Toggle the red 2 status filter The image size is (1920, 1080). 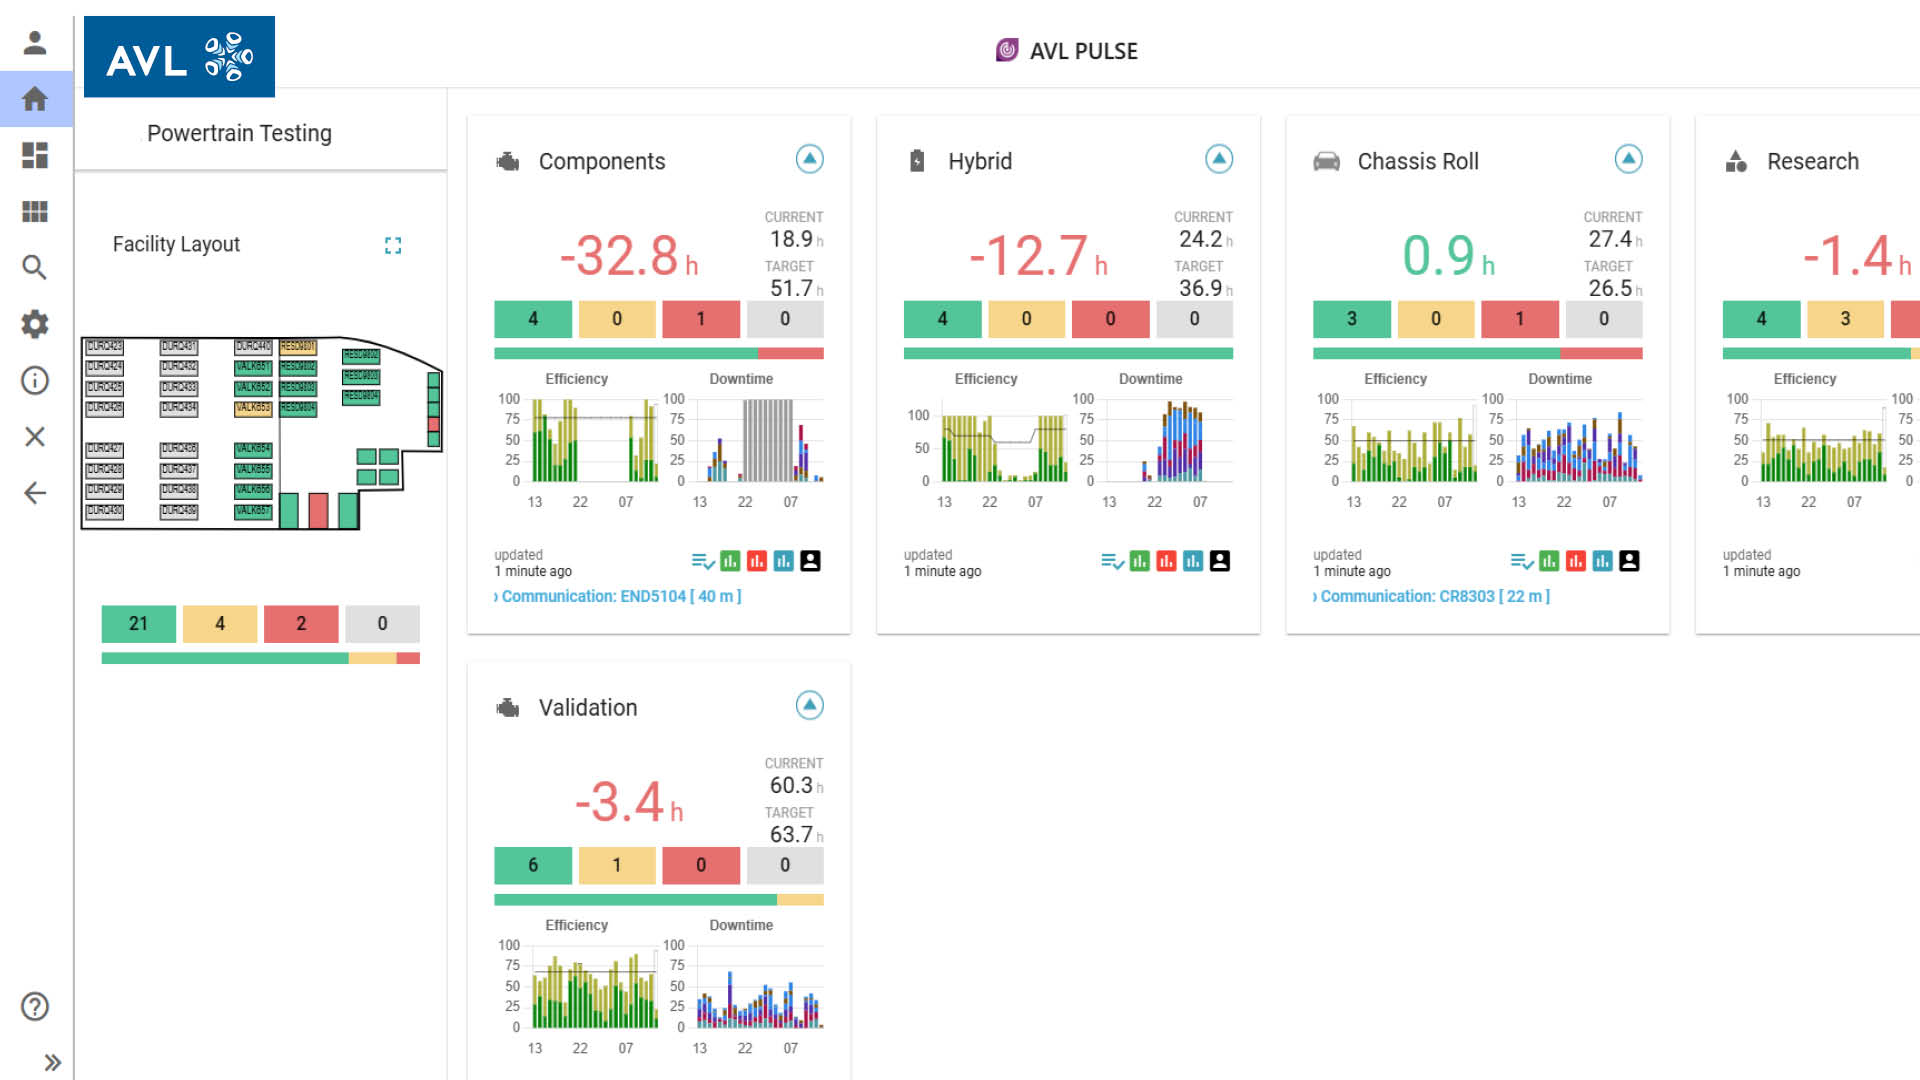point(301,623)
